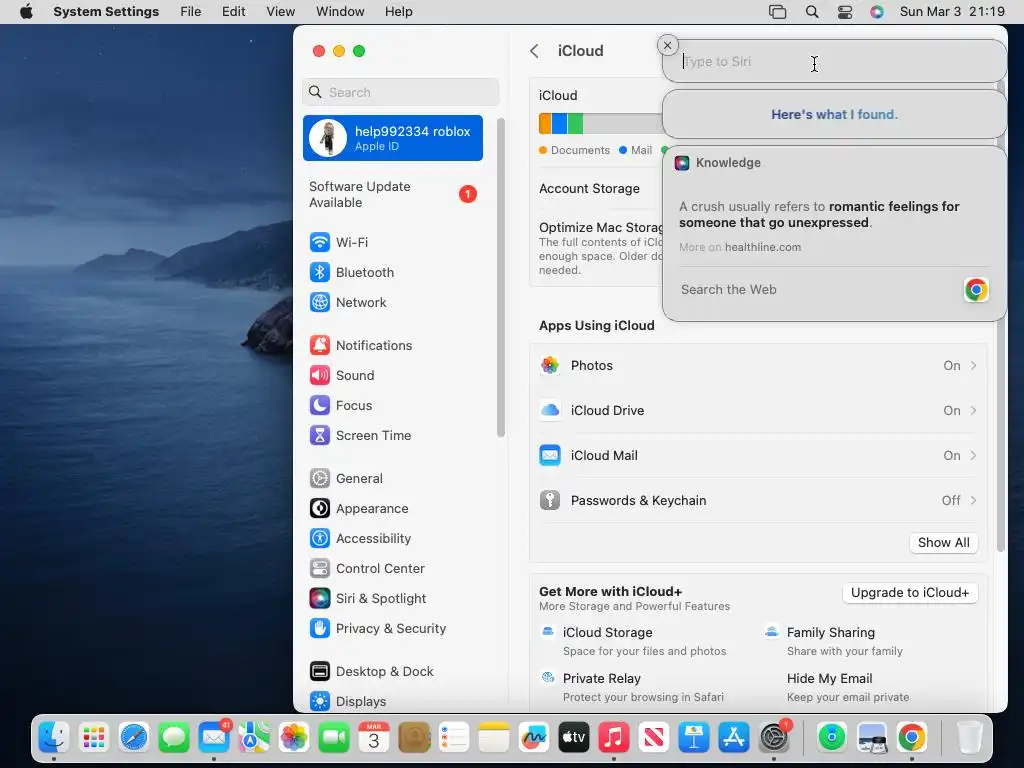
Task: Open the View menu
Action: click(x=280, y=12)
